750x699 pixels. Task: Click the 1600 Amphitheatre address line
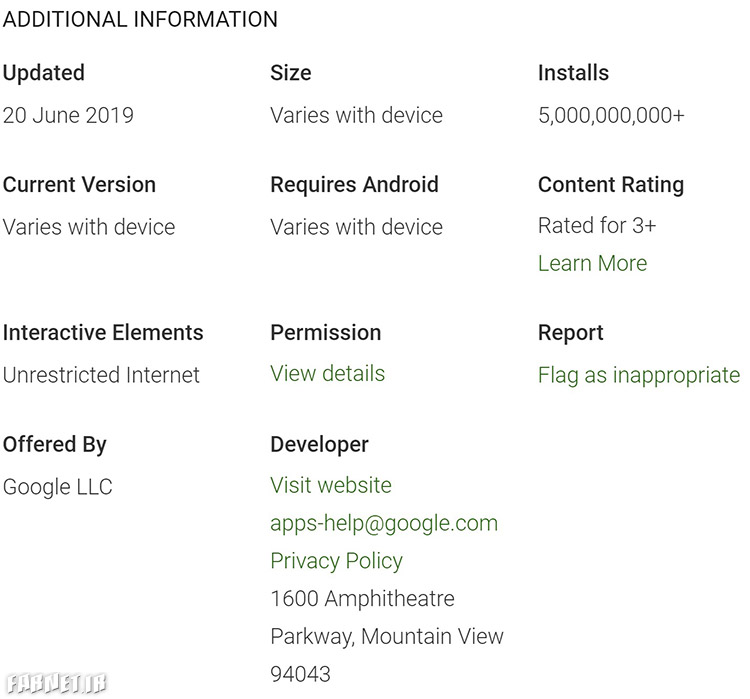click(x=362, y=599)
